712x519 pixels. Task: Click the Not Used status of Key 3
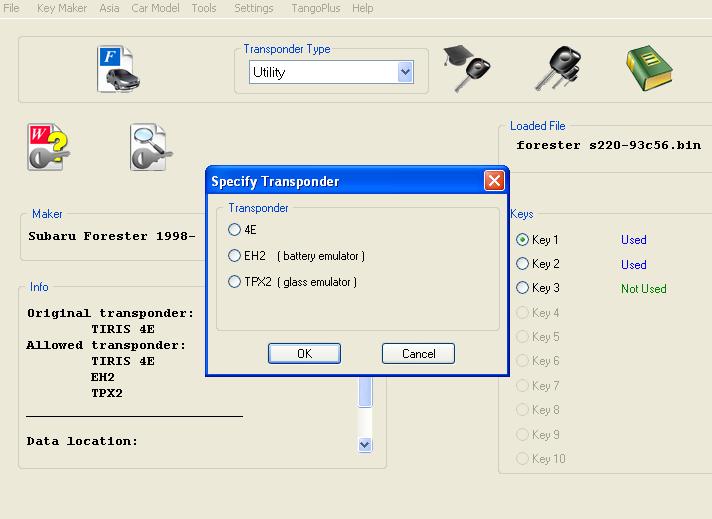point(643,288)
